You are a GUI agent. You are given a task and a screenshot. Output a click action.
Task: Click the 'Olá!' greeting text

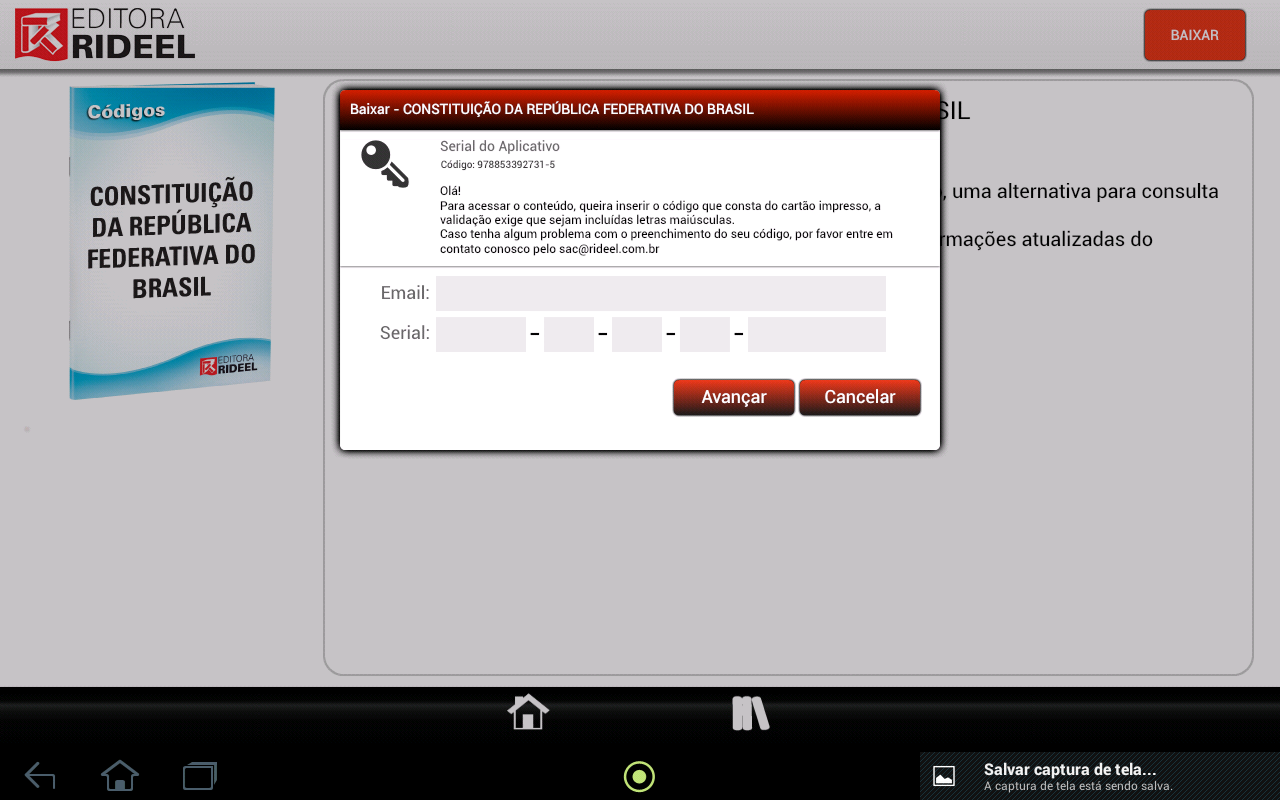point(451,190)
